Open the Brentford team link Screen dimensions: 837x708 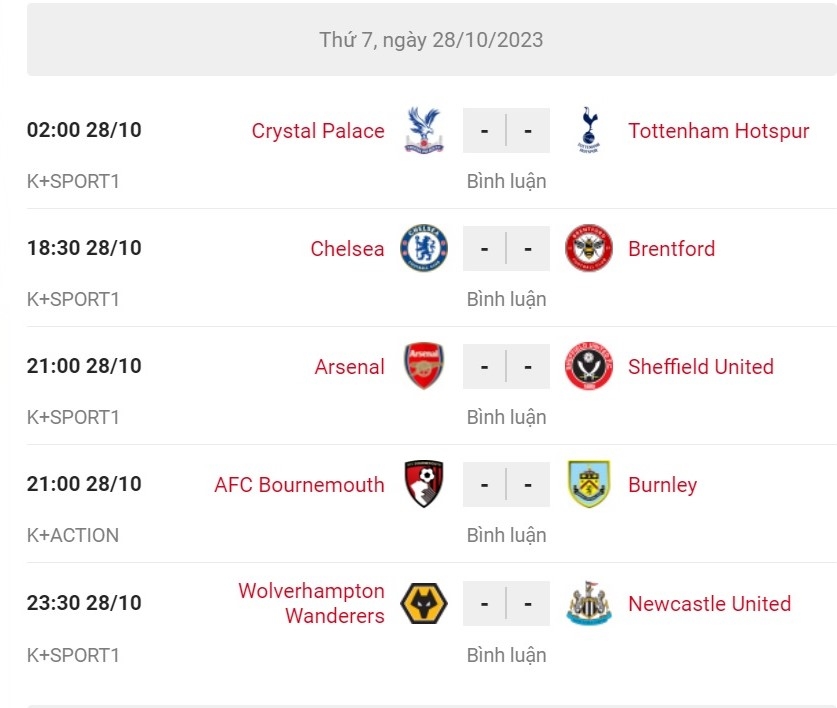click(671, 249)
